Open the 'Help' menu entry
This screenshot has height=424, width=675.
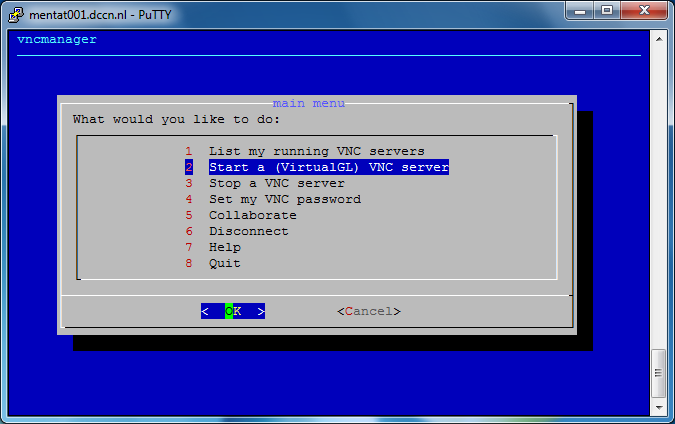224,247
